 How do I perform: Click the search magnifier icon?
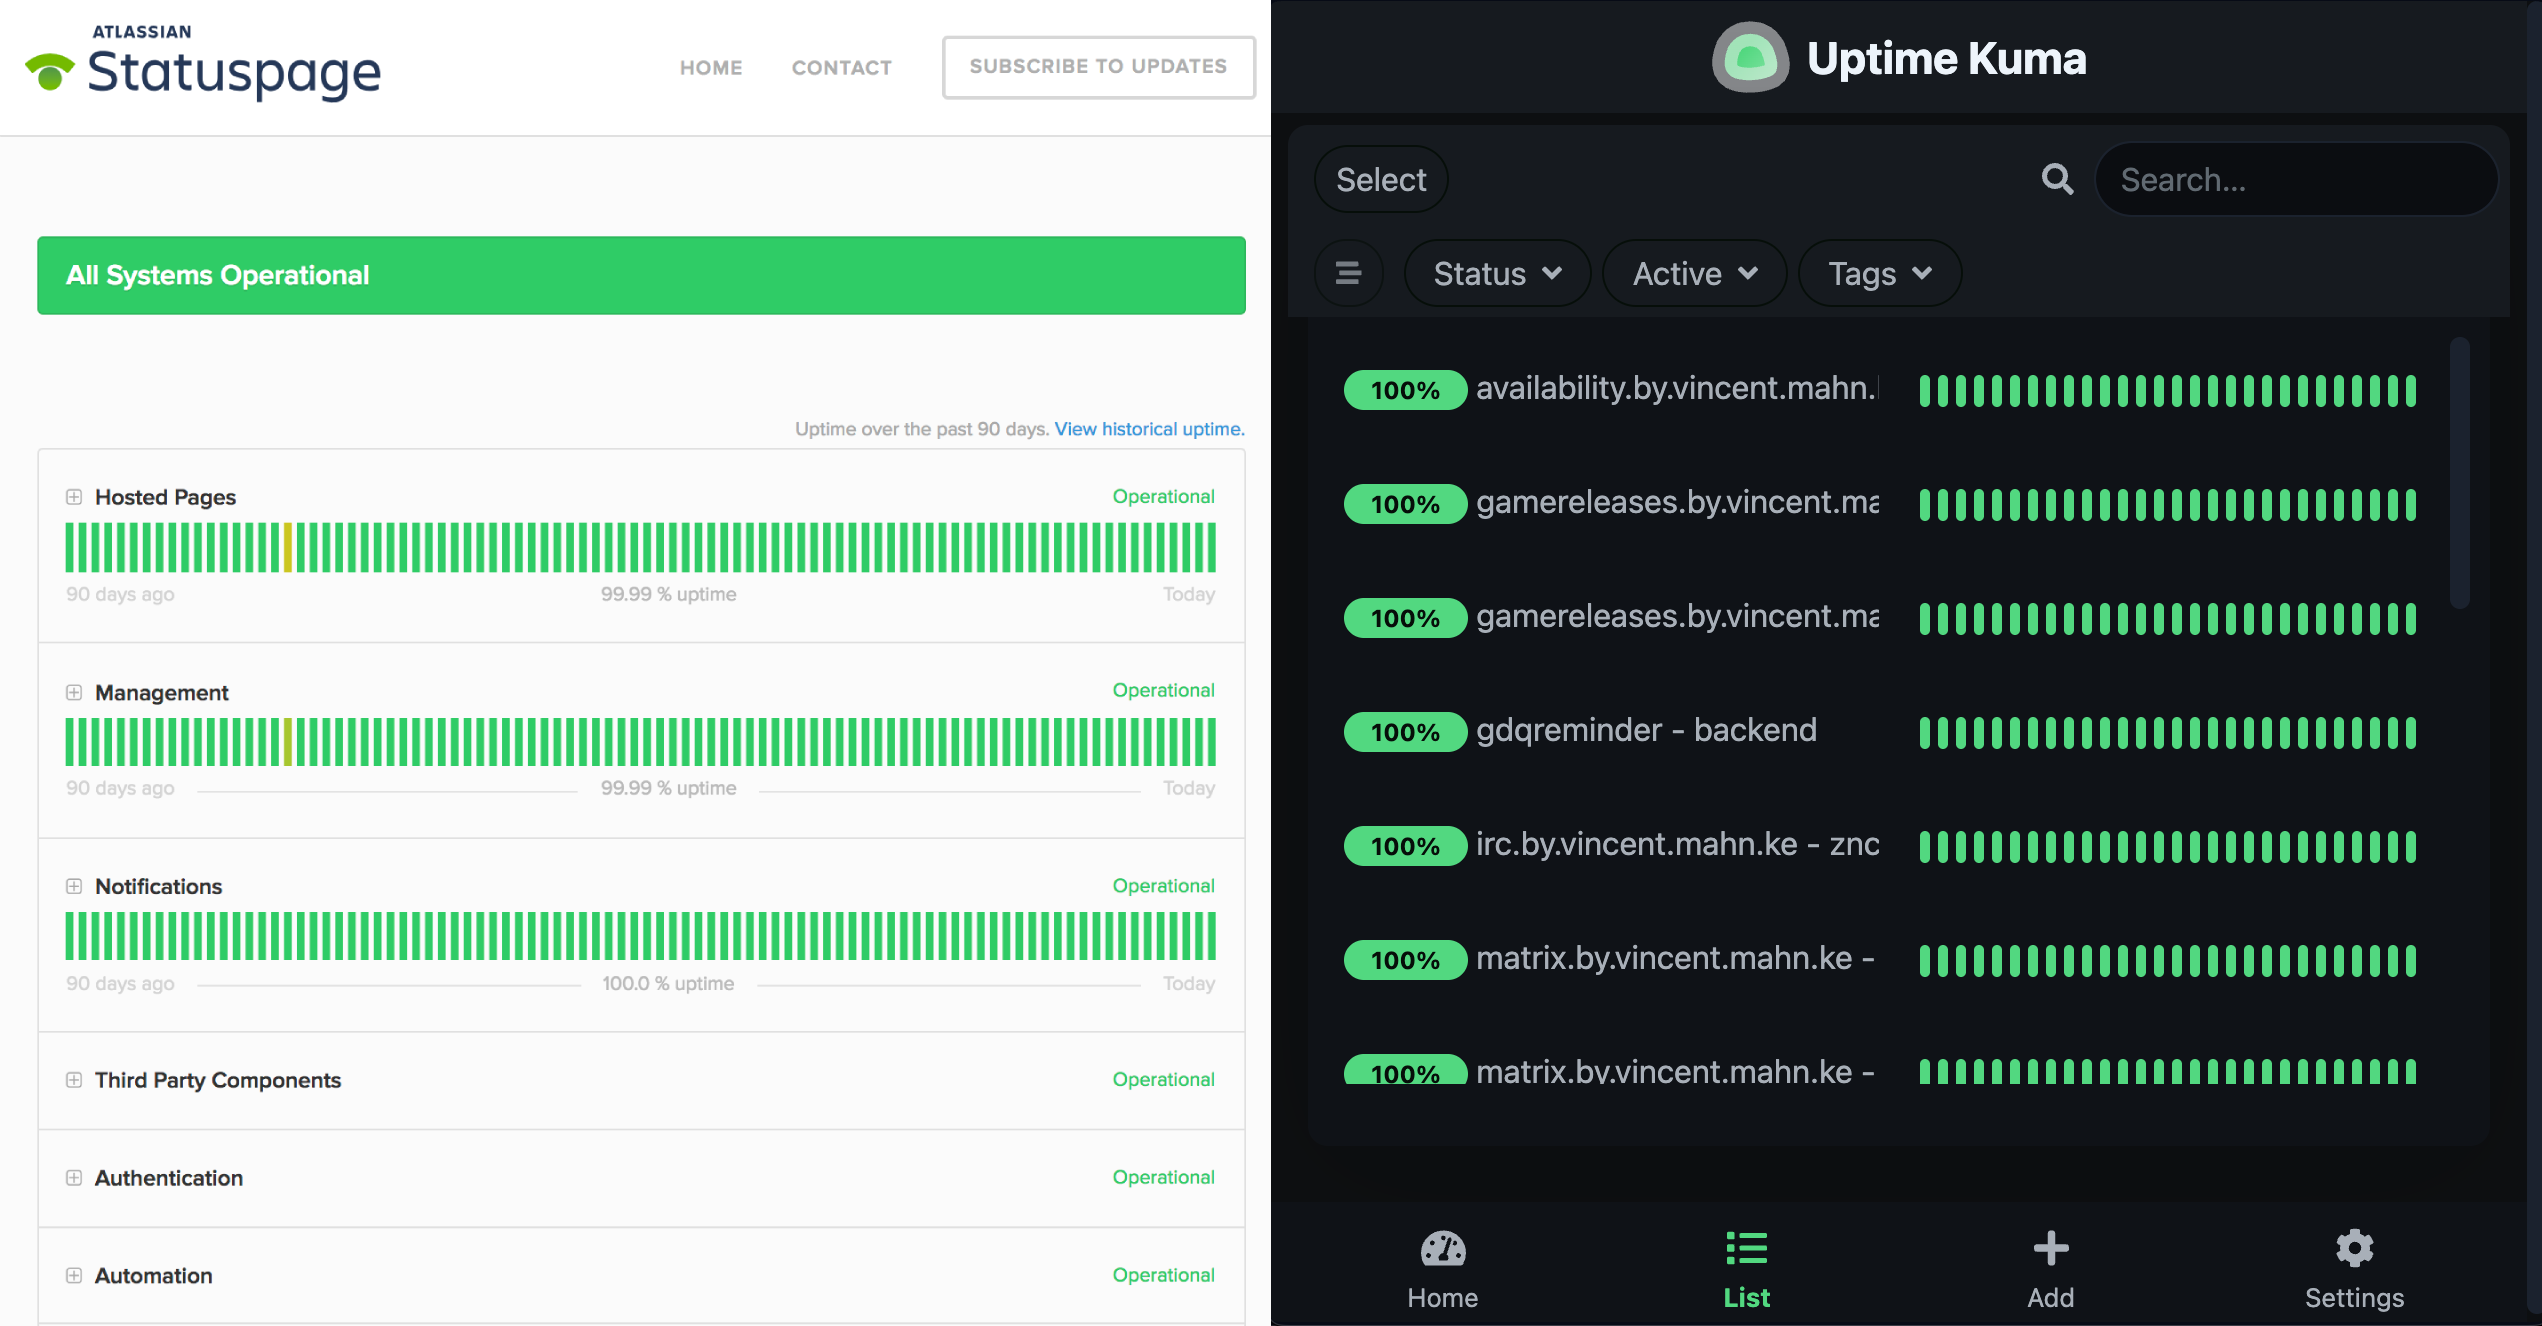(x=2056, y=180)
